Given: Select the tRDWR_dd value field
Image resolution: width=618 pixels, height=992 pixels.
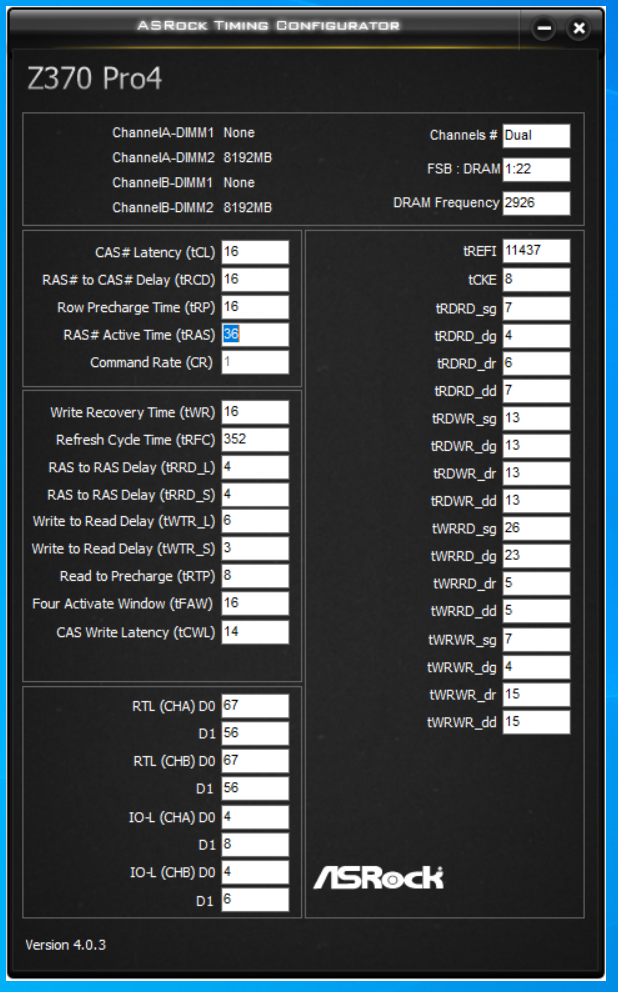Looking at the screenshot, I should tap(536, 501).
